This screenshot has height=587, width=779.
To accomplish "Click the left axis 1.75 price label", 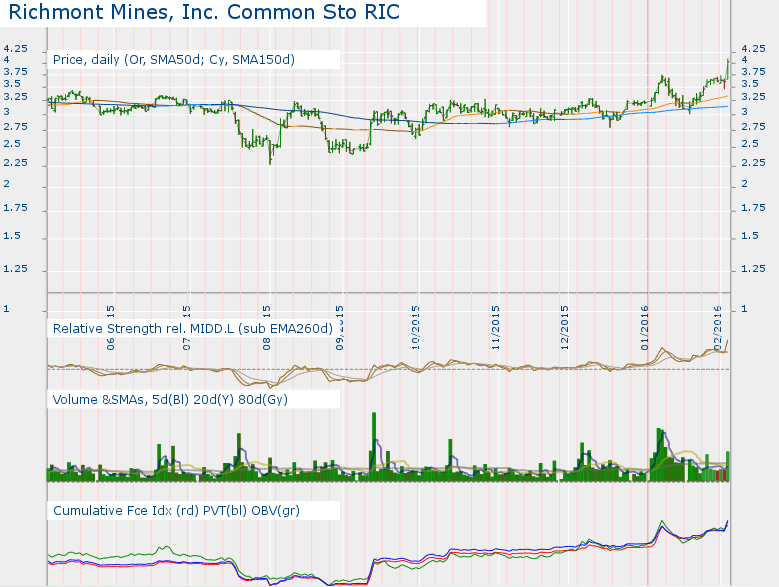I will pyautogui.click(x=15, y=208).
